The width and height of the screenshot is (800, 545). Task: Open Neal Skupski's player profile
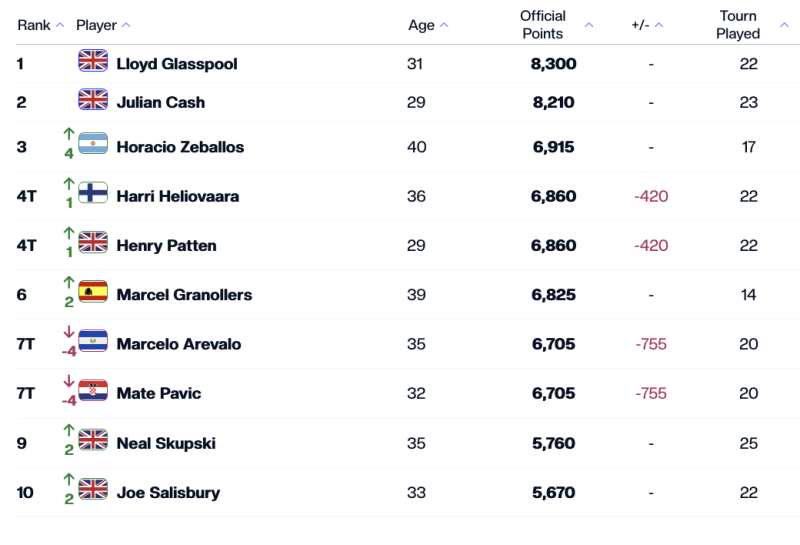tap(166, 443)
